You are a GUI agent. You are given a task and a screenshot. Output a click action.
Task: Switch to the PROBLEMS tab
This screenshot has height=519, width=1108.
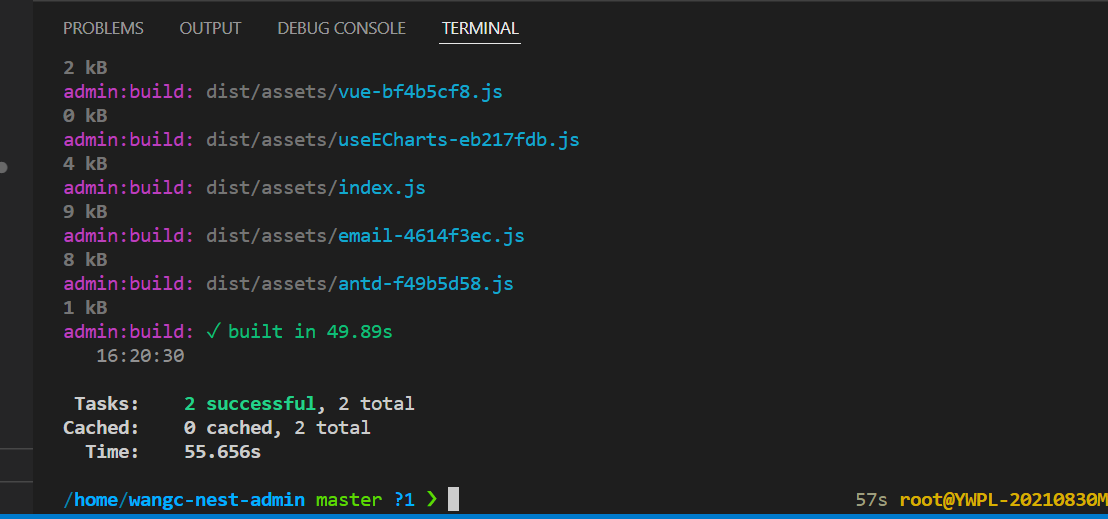103,28
